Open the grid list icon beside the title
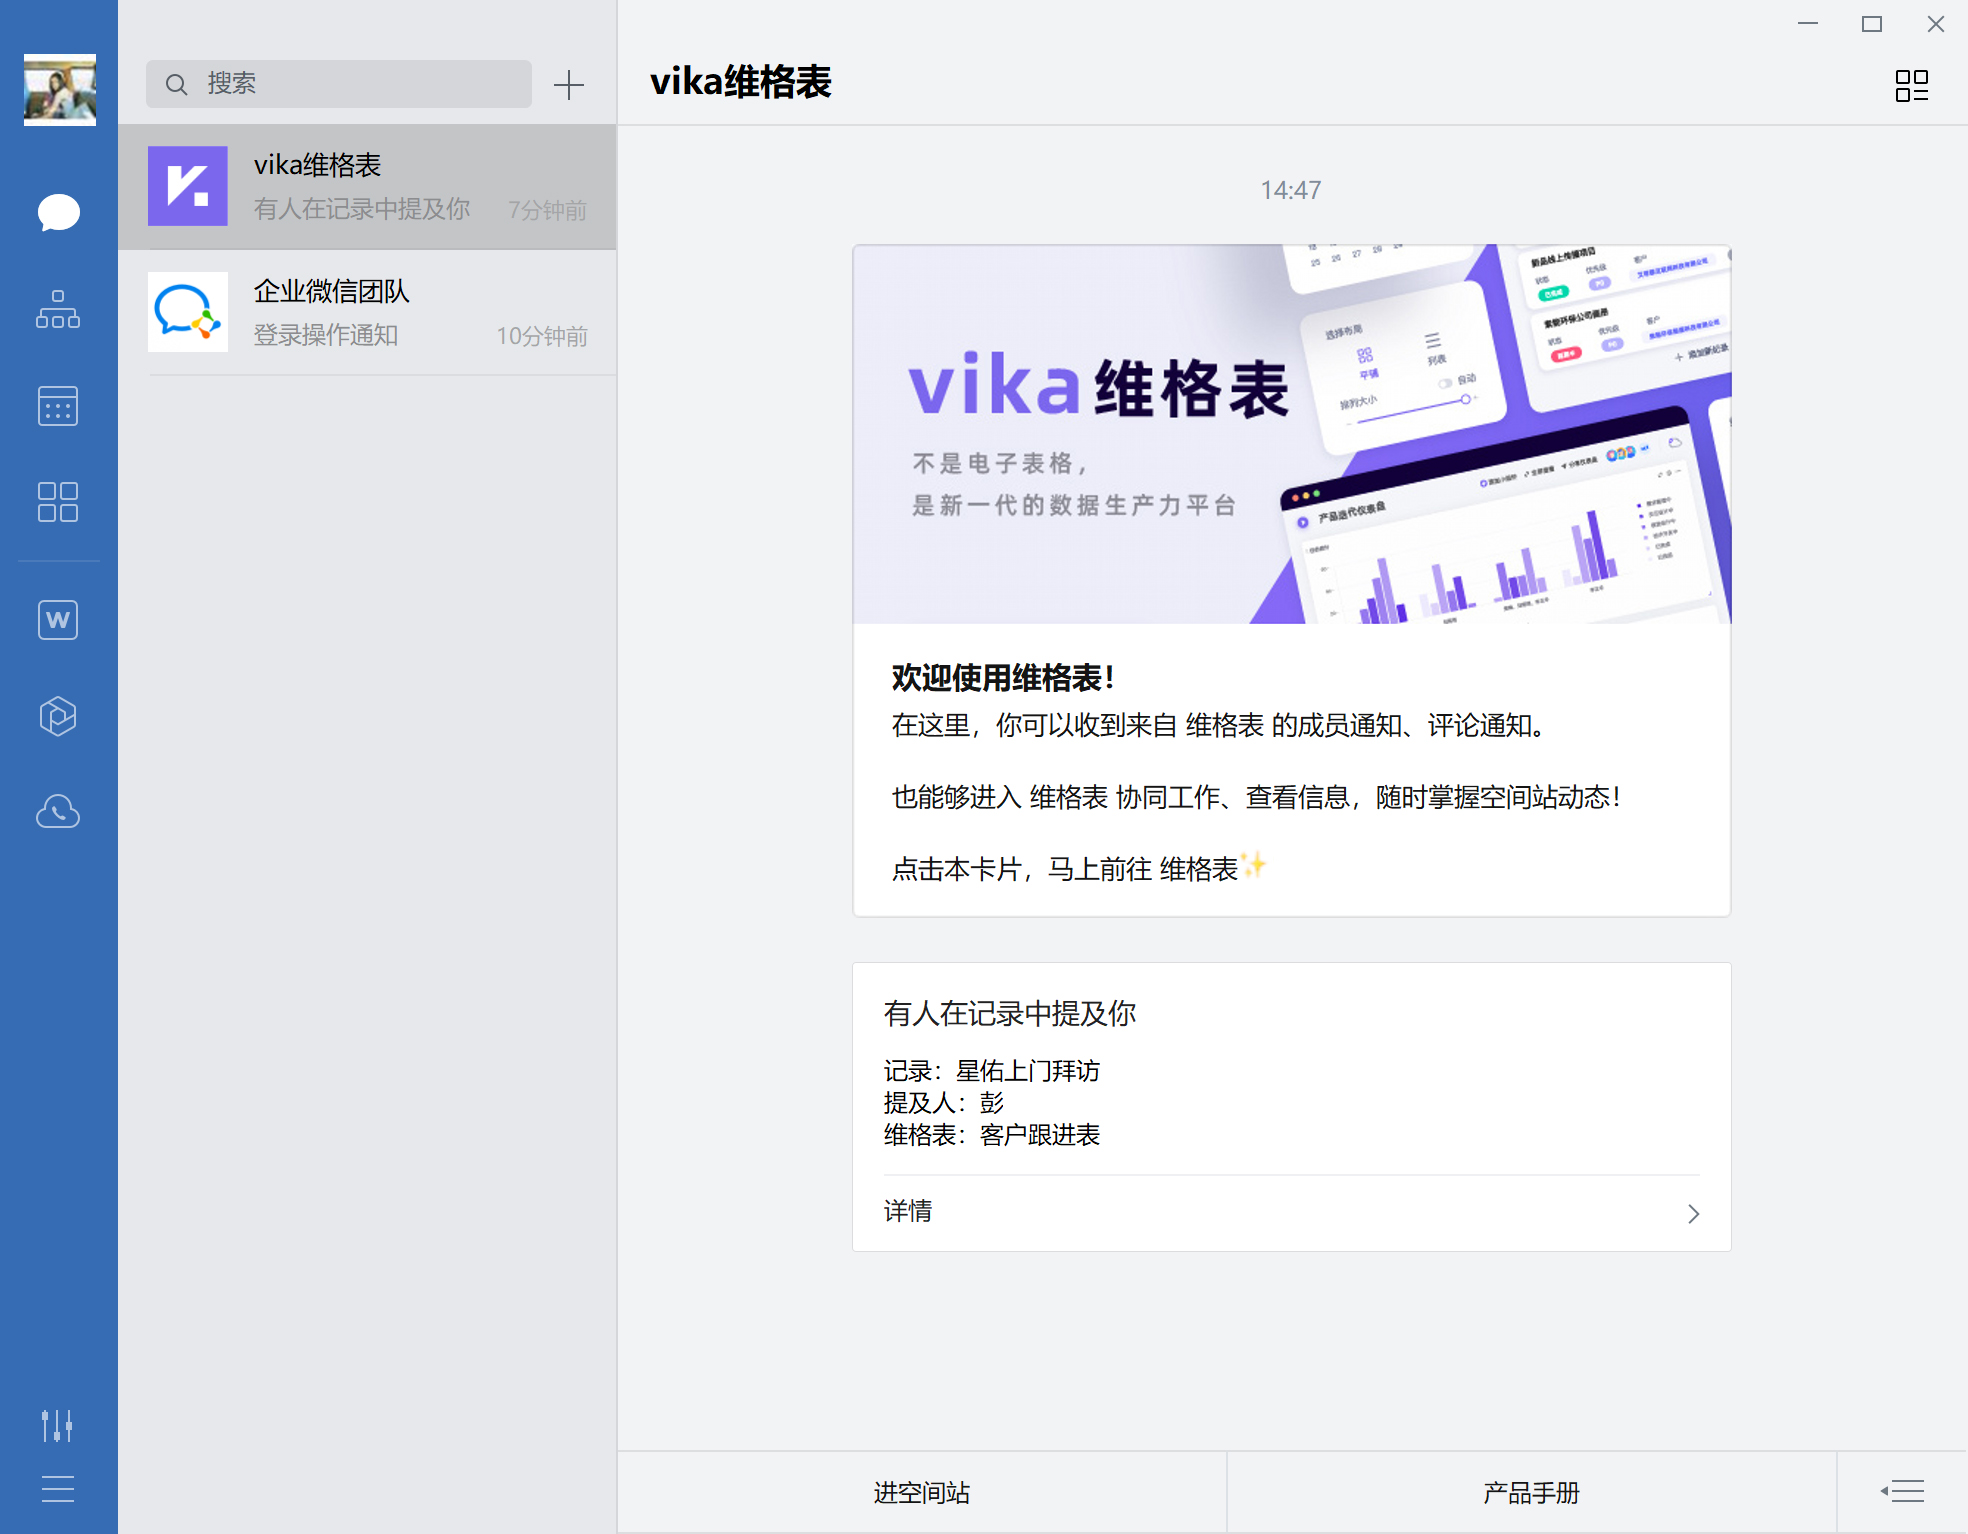 point(1911,85)
